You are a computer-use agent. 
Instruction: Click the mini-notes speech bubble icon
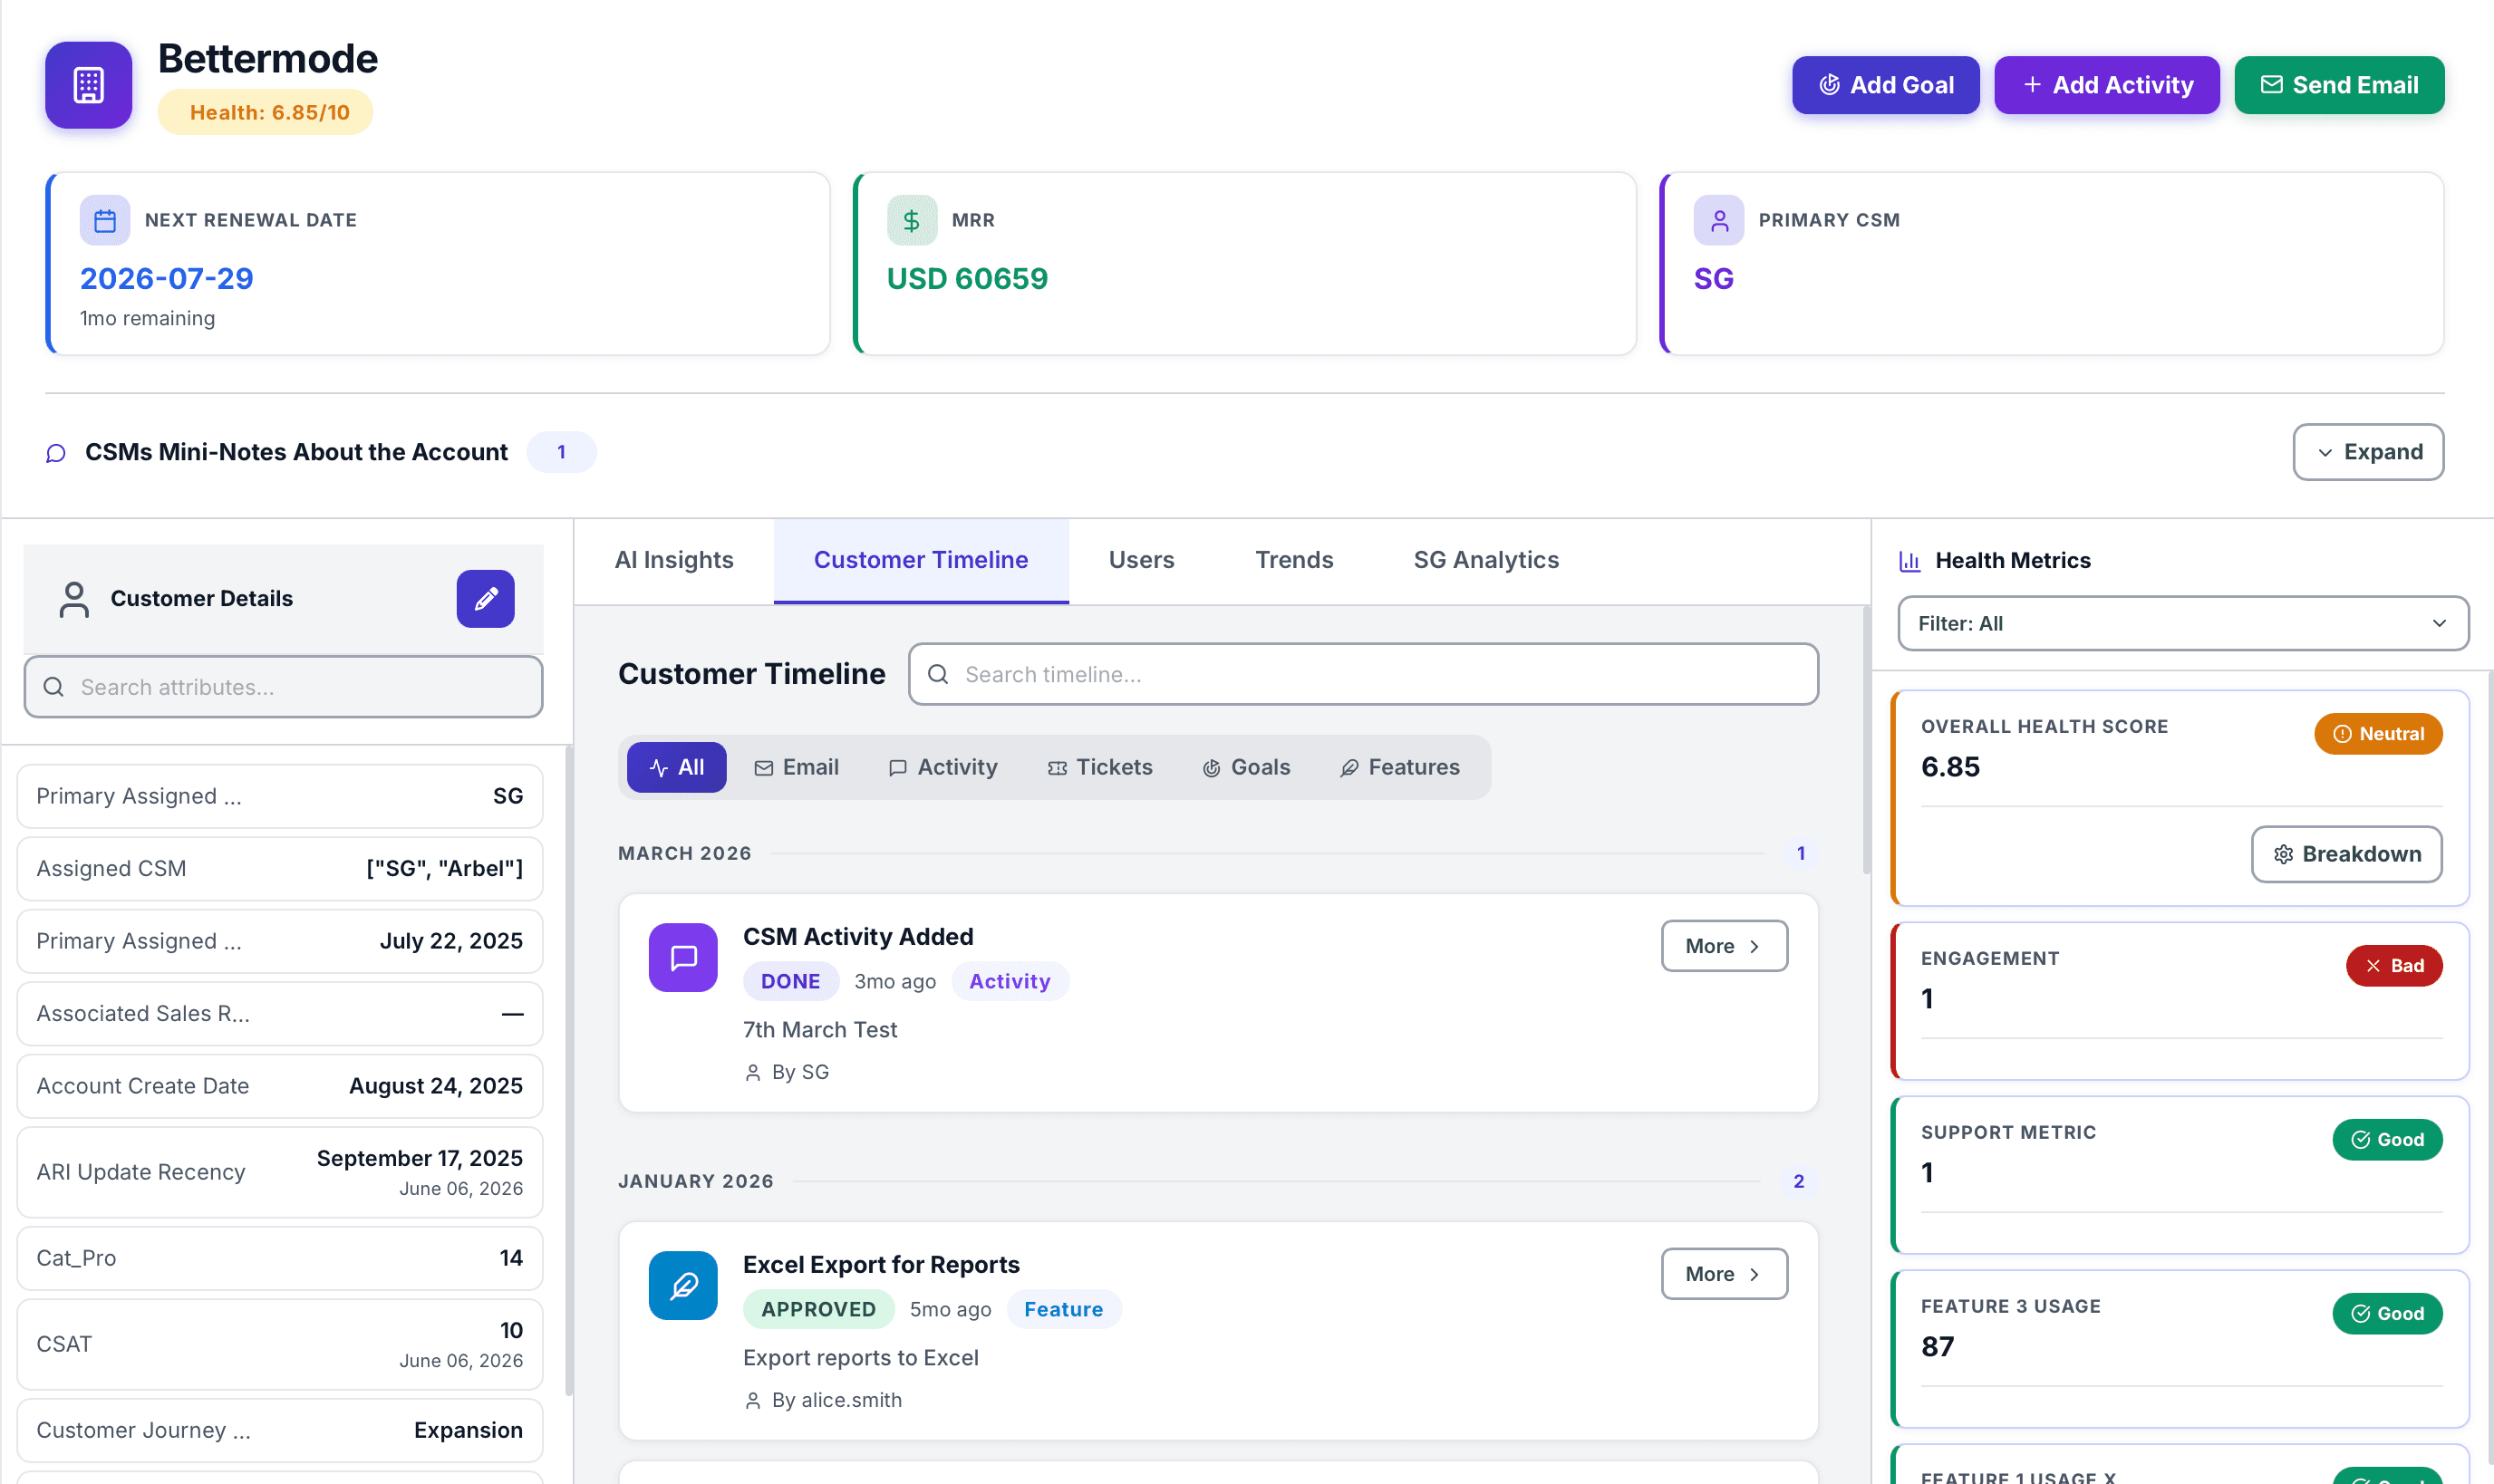point(56,453)
